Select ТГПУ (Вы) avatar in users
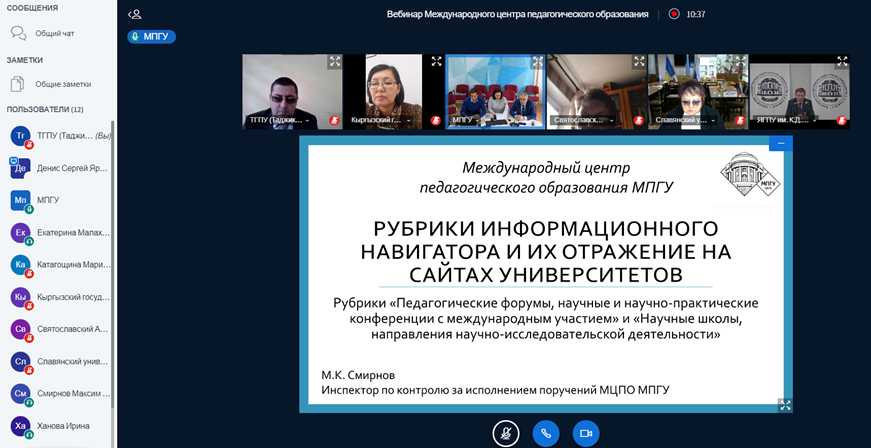The image size is (871, 448). [x=21, y=136]
